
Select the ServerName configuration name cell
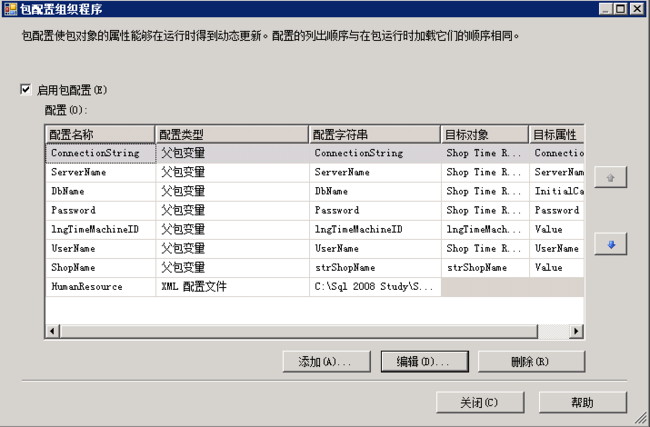100,172
